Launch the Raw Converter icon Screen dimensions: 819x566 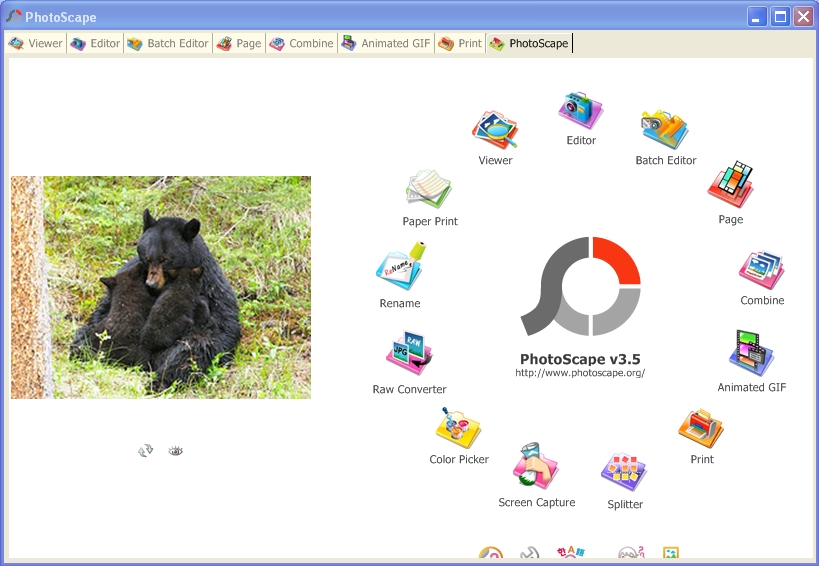[x=409, y=353]
